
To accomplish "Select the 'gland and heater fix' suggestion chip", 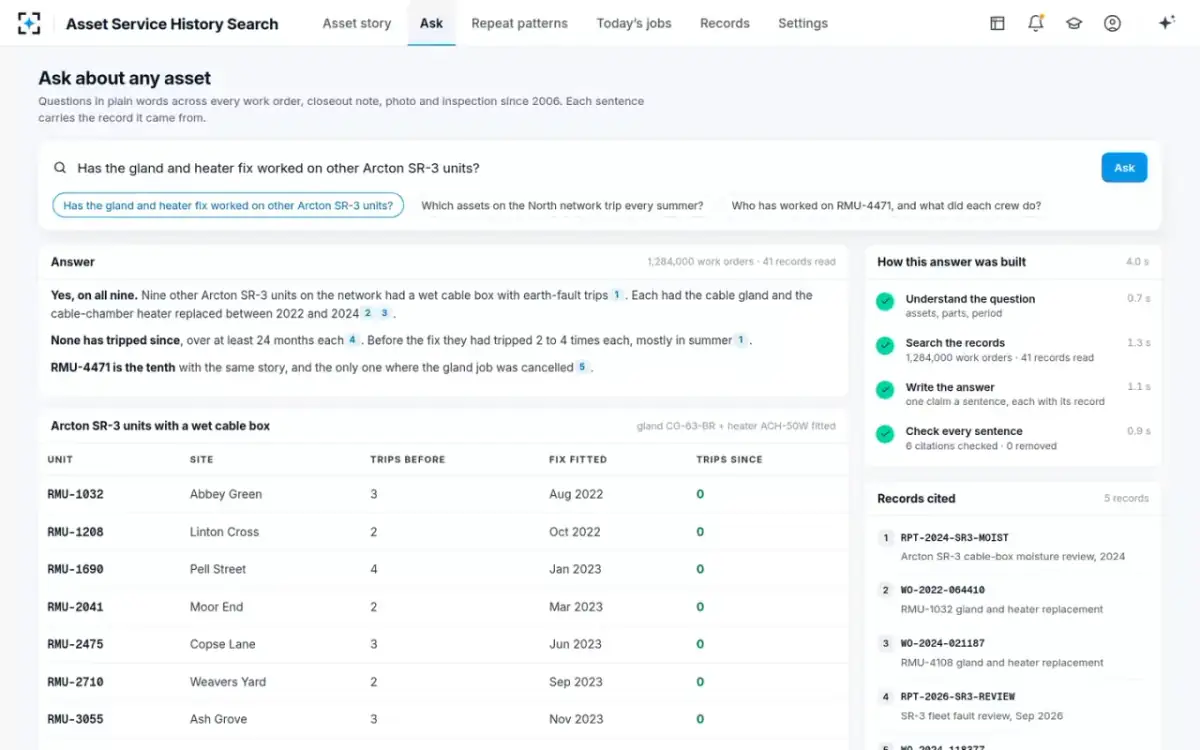I will point(228,205).
